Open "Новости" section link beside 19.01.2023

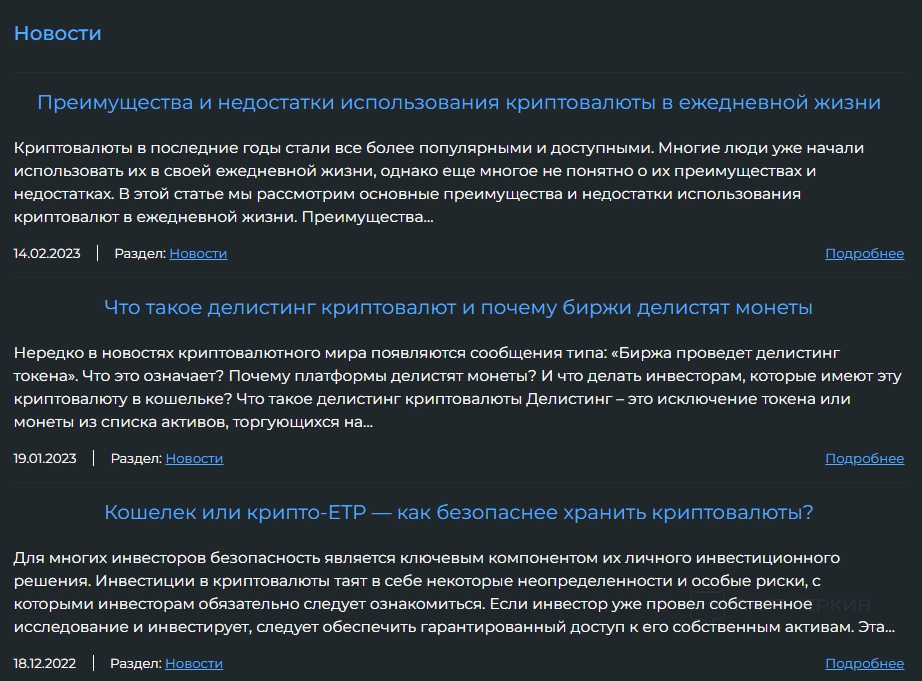pos(194,459)
